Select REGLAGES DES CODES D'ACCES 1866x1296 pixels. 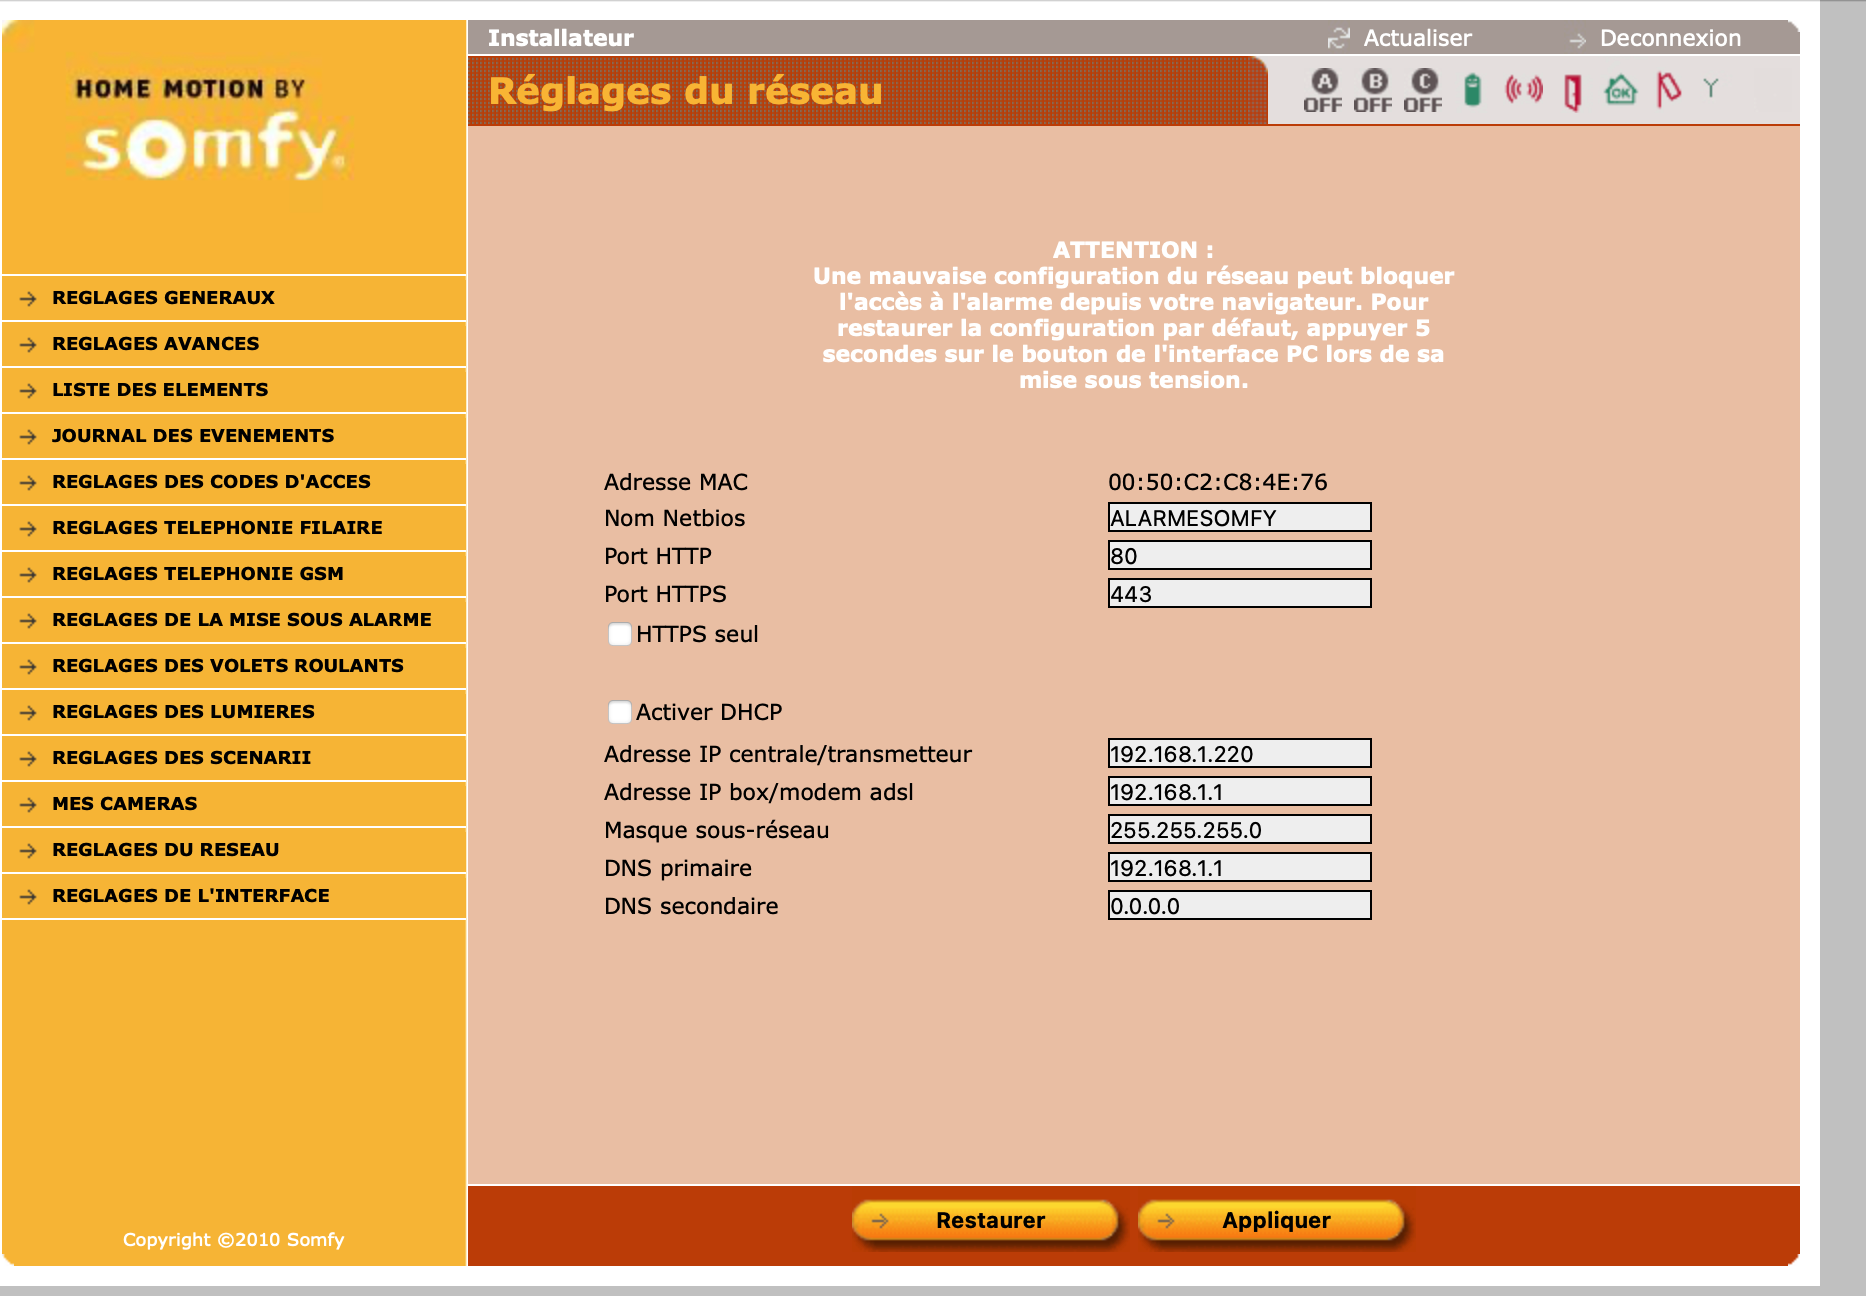[234, 482]
